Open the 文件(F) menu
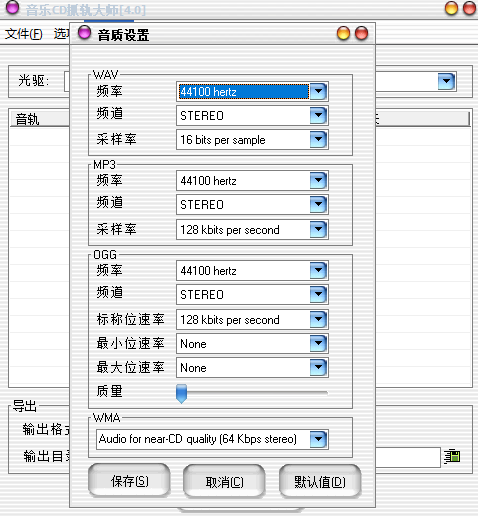Image resolution: width=478 pixels, height=517 pixels. click(24, 34)
